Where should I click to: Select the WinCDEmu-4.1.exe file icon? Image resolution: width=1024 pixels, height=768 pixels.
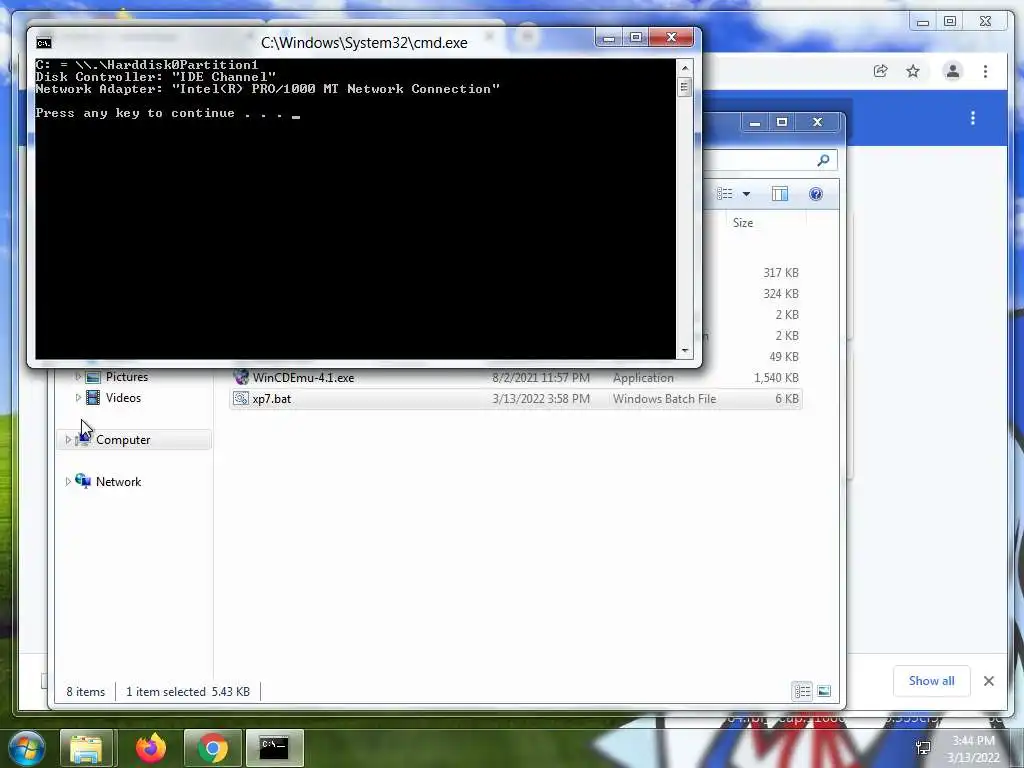pos(242,377)
